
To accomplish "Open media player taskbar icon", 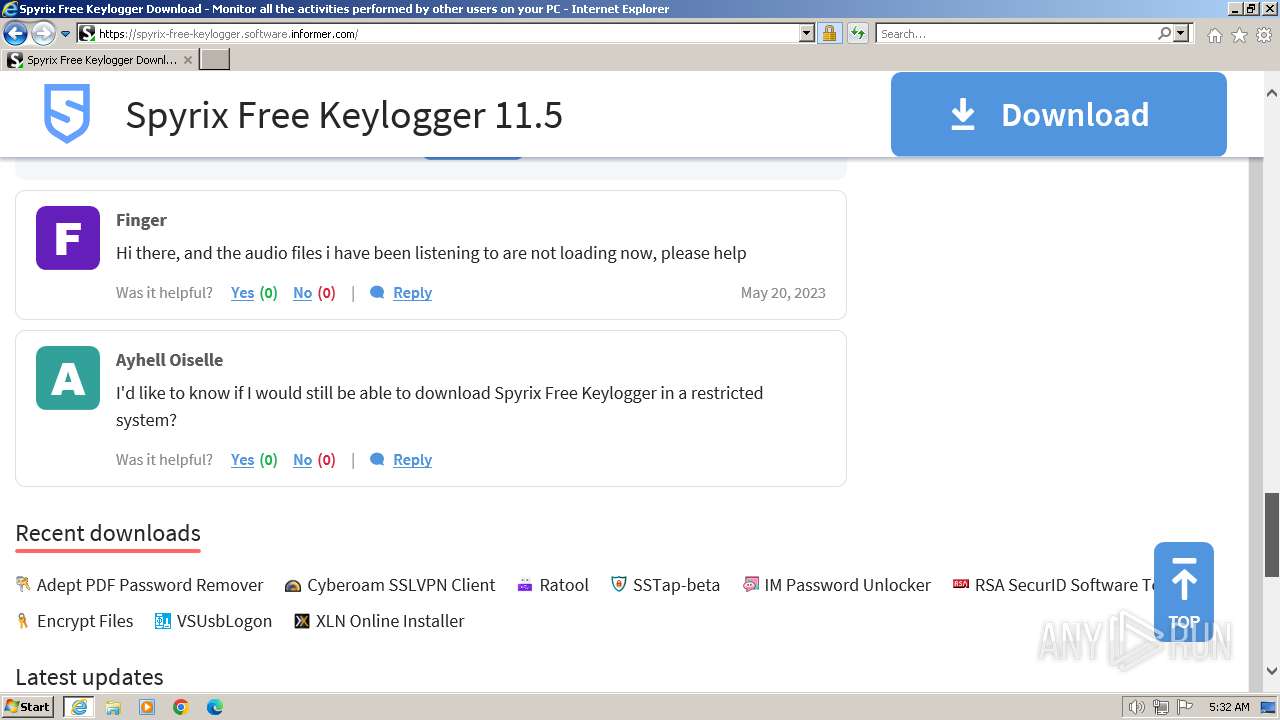I will (x=147, y=707).
